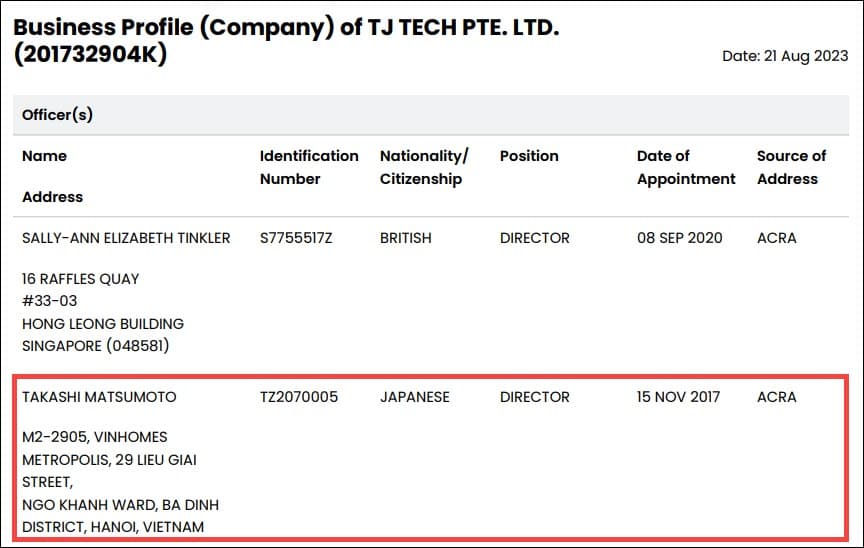
Task: Click the 16 Raffles Quay address
Action: pyautogui.click(x=102, y=312)
